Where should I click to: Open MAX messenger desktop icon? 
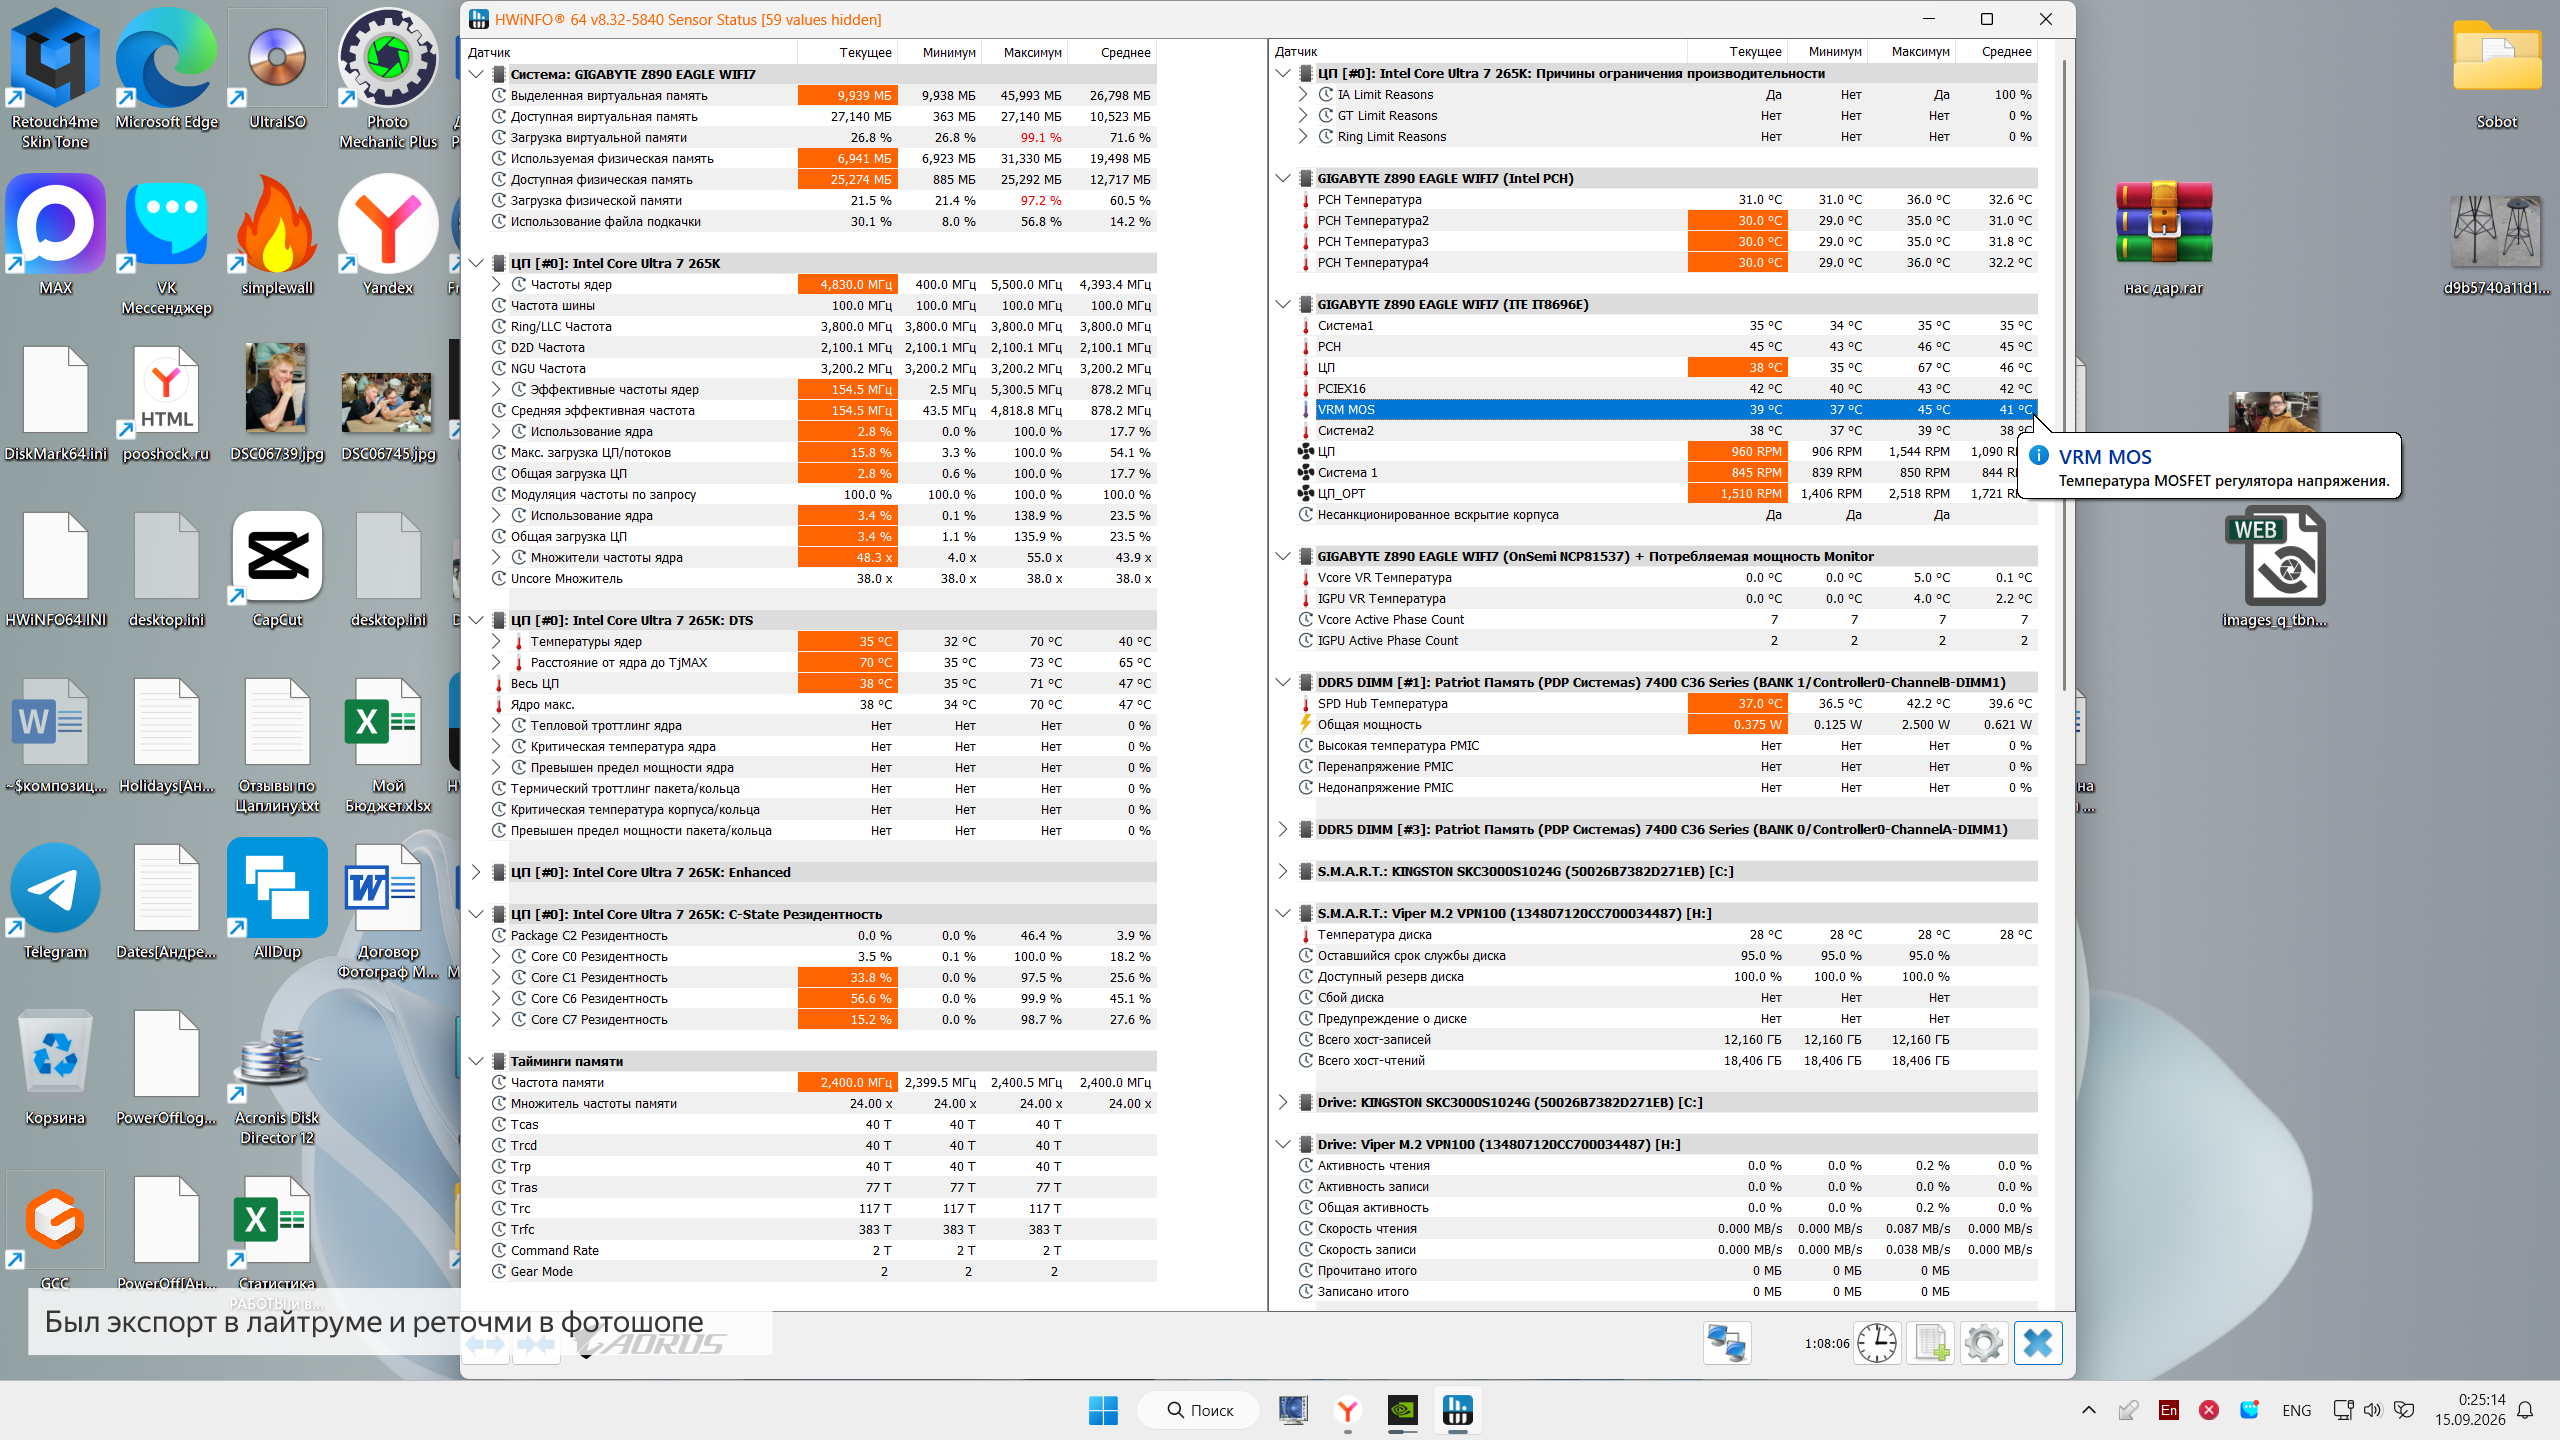tap(55, 235)
